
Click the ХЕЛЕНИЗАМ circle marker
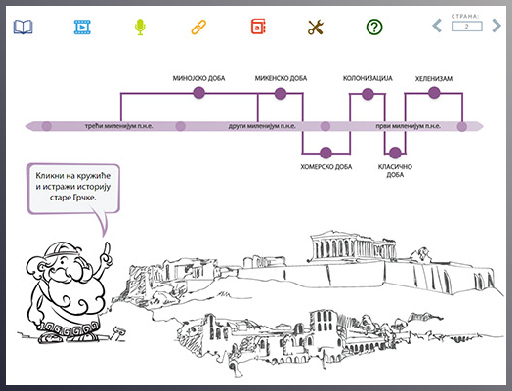434,93
